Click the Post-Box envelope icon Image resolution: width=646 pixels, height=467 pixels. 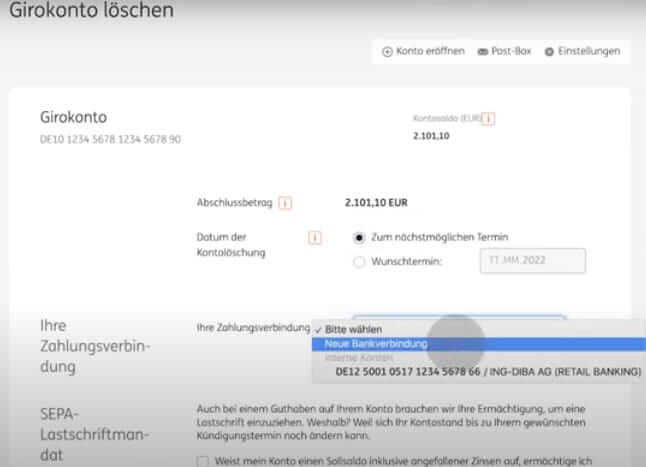coord(483,51)
